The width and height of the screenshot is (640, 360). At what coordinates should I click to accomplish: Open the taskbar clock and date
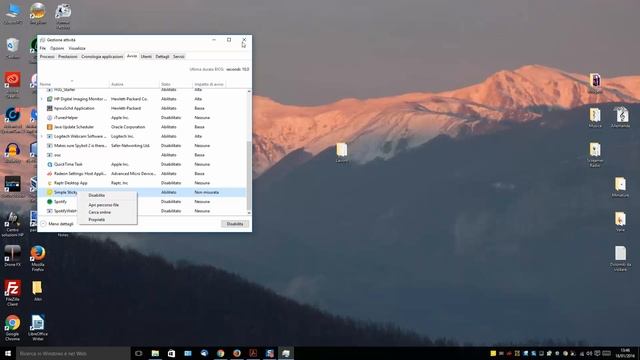tap(625, 353)
